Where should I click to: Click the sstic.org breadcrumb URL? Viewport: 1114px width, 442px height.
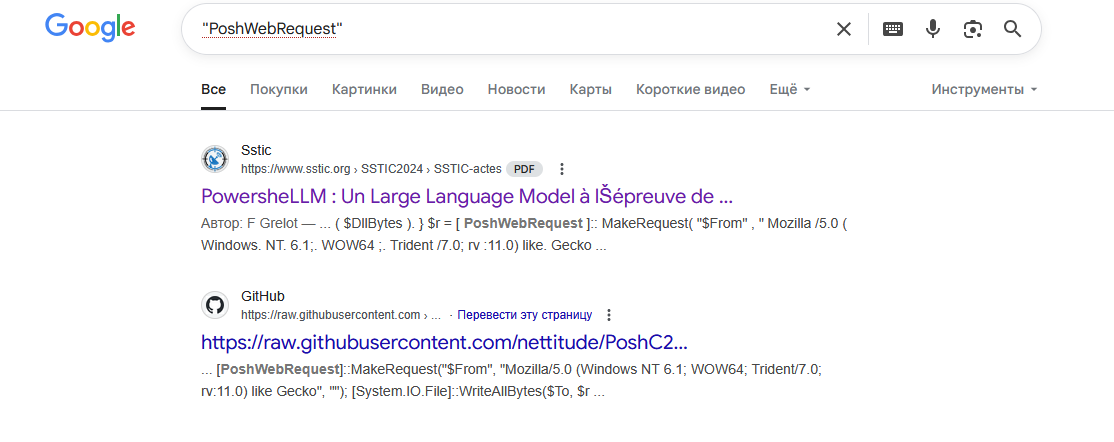[371, 169]
